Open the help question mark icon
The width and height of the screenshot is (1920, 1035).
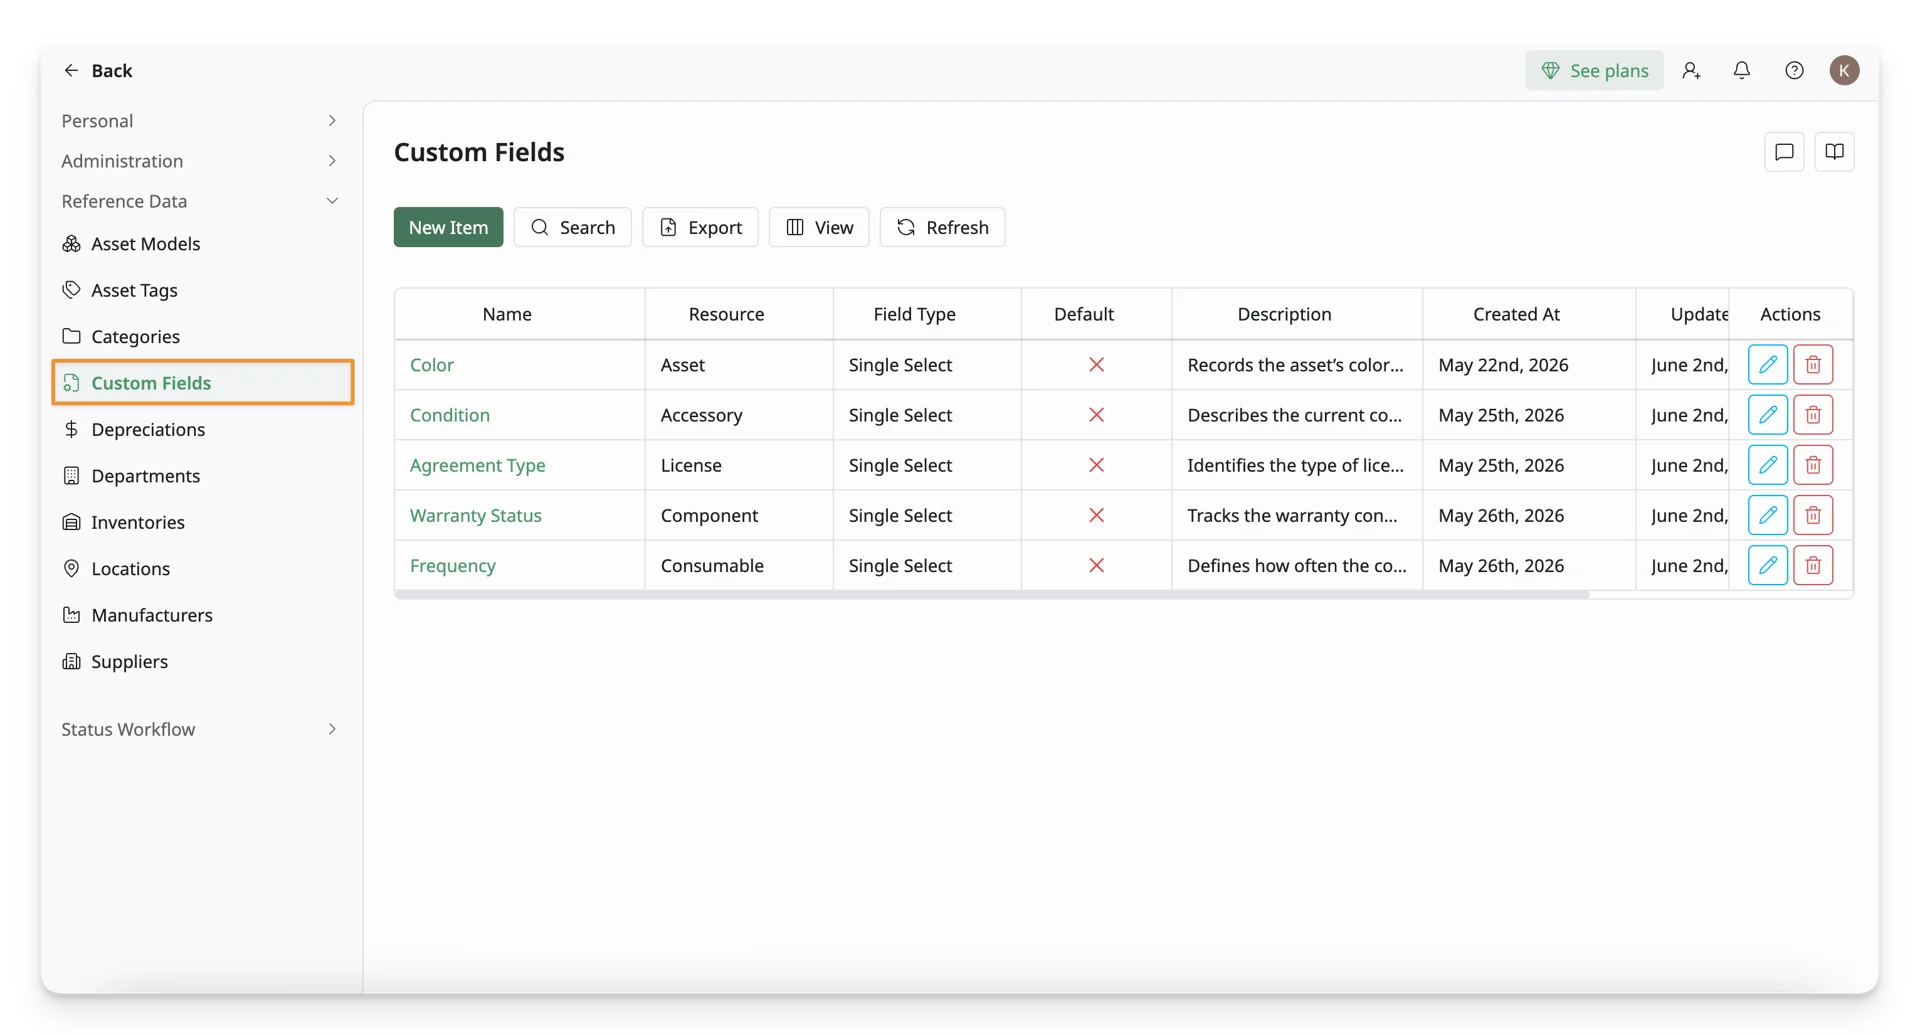coord(1794,70)
